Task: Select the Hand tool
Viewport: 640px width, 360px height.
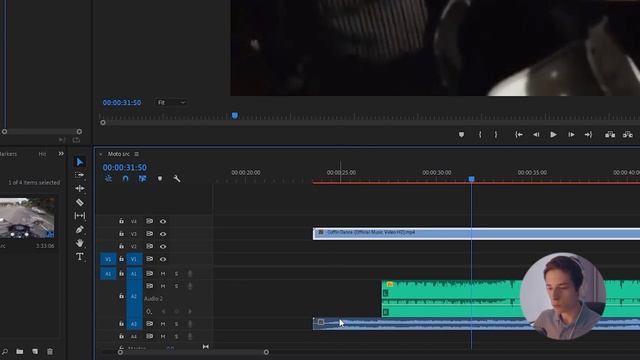Action: click(x=80, y=243)
